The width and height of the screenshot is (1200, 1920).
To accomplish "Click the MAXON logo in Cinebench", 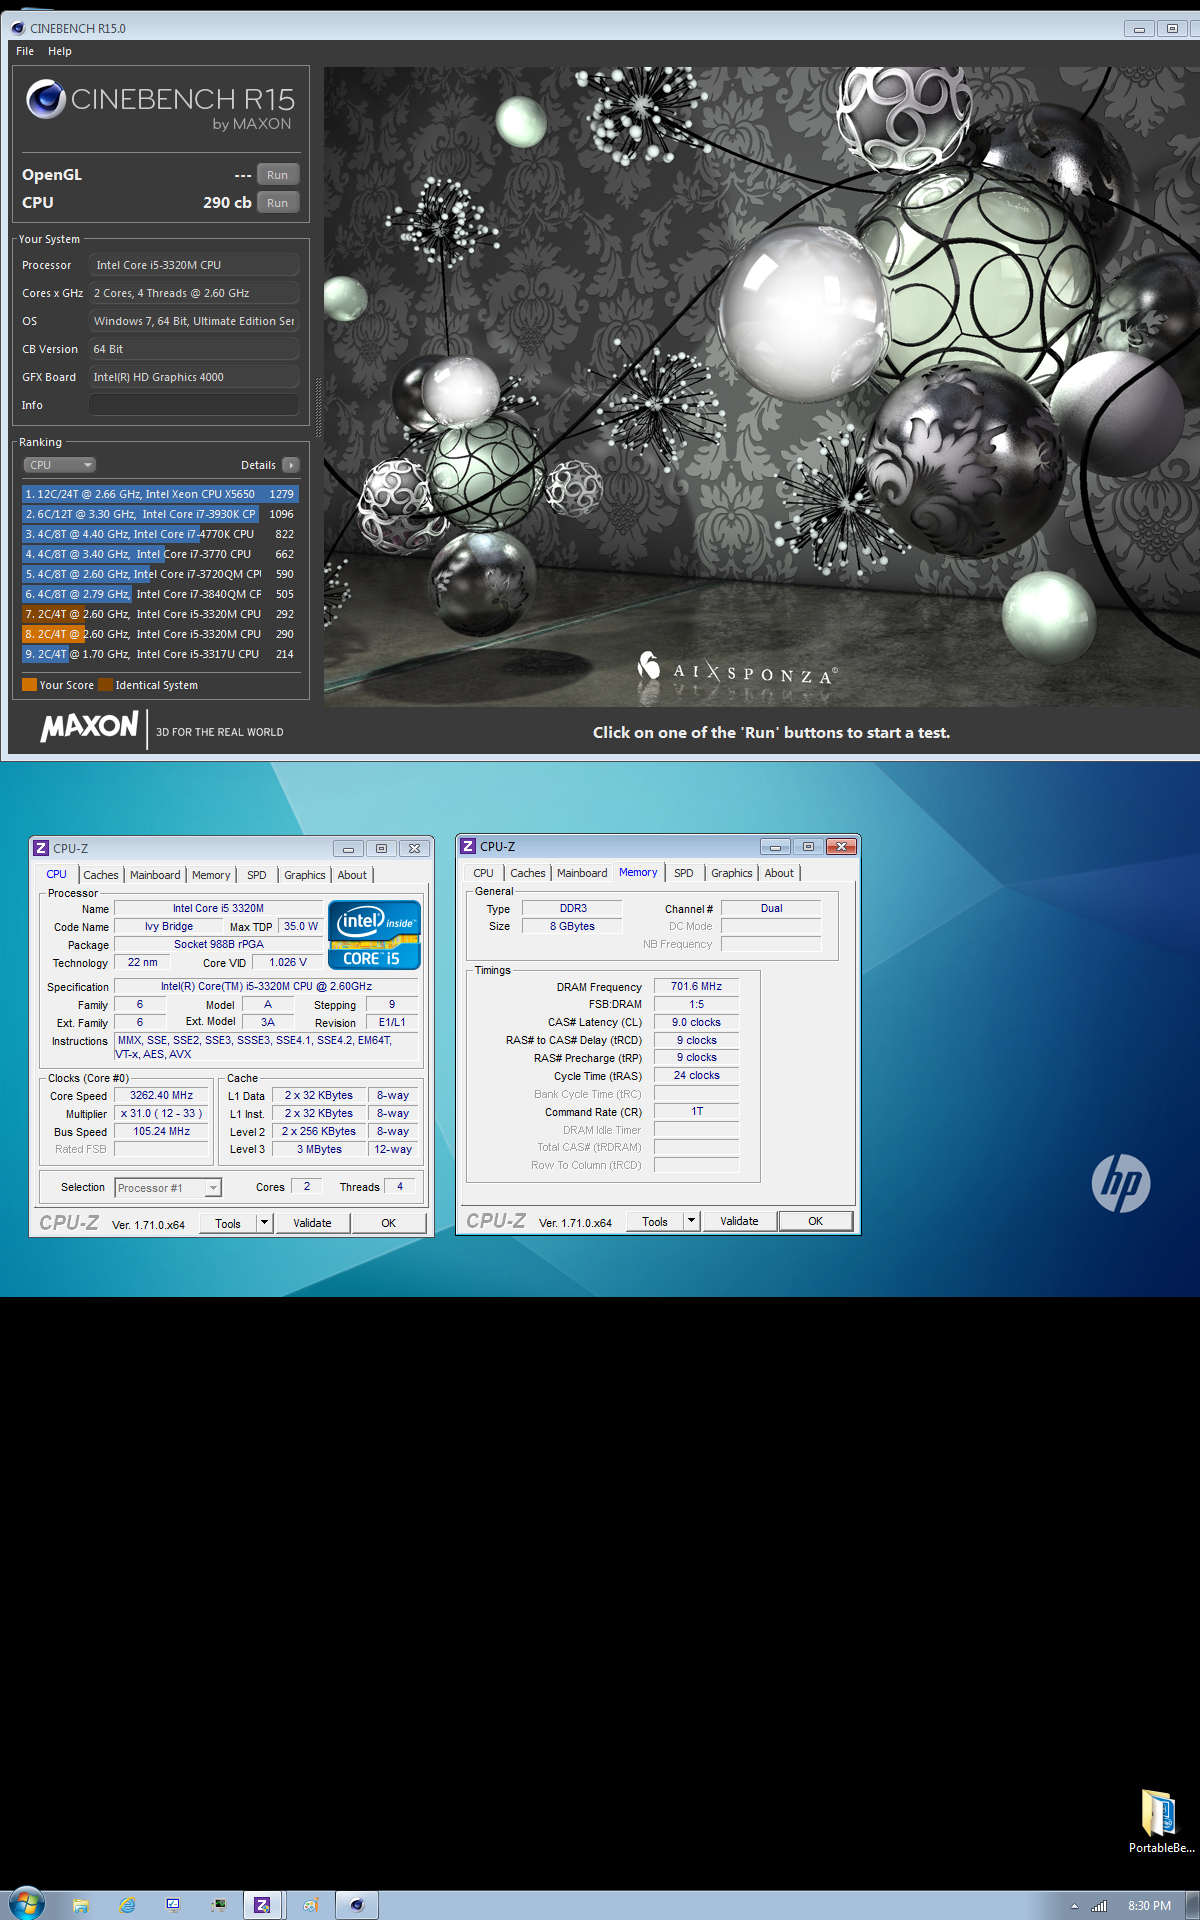I will click(90, 726).
